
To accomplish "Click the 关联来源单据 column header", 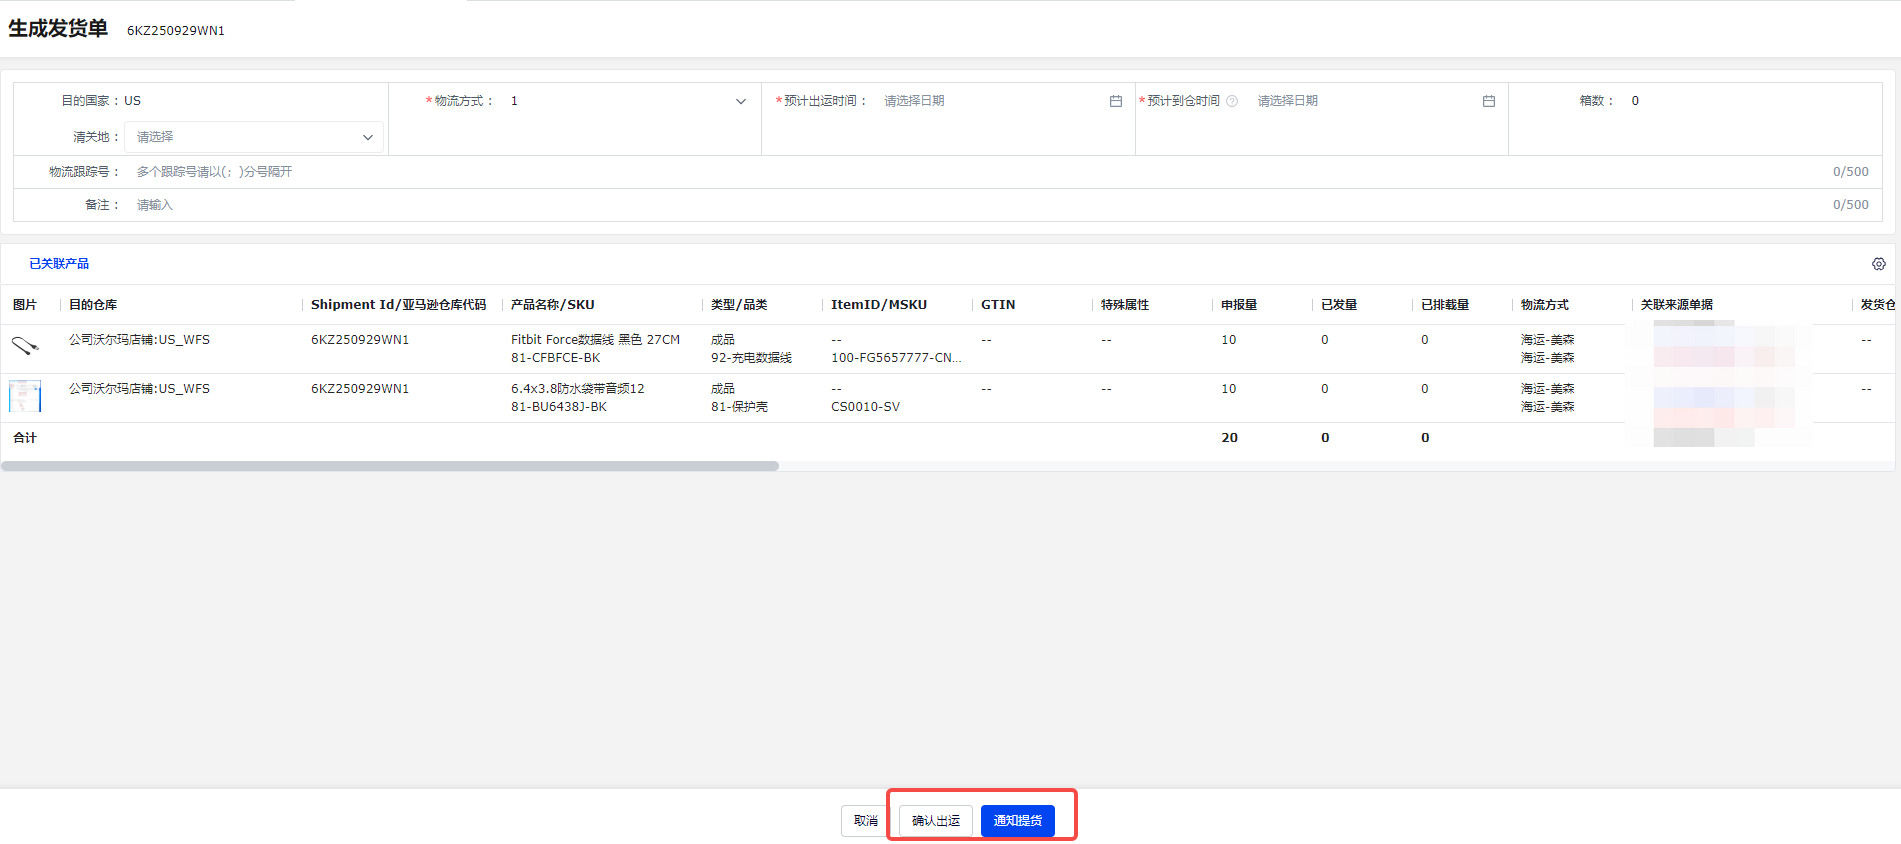I will coord(1677,305).
